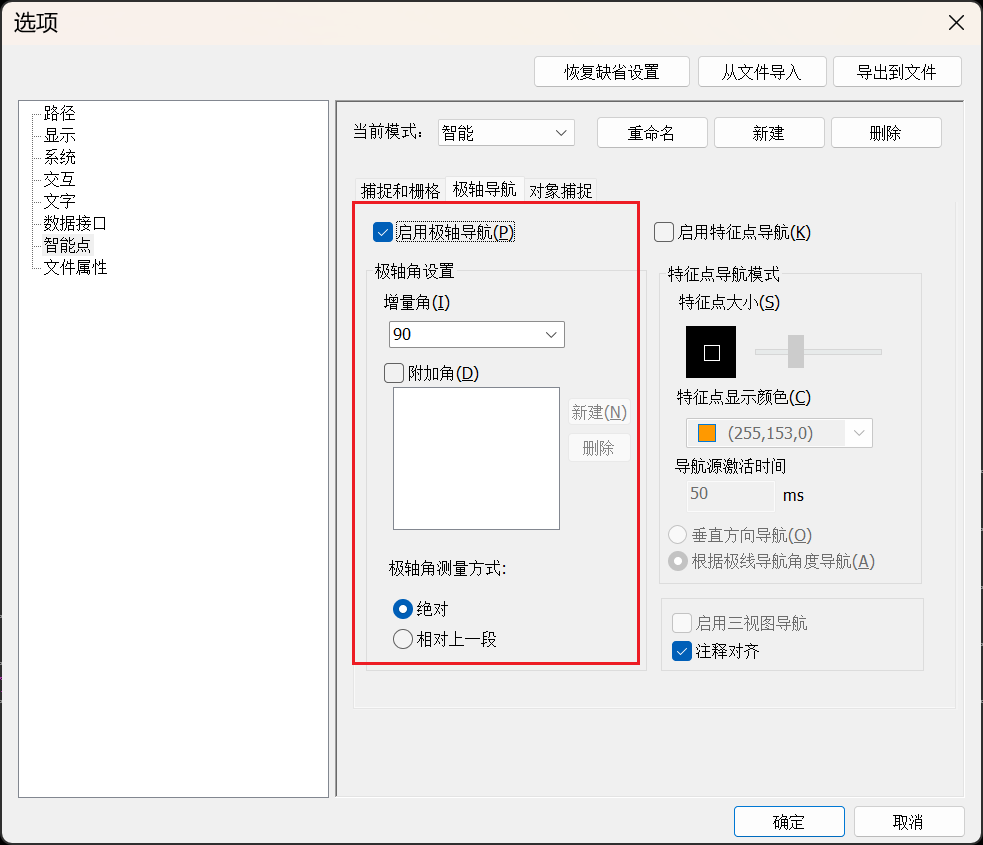Image resolution: width=983 pixels, height=845 pixels.
Task: Click the 恢复缺省设置 button
Action: pos(612,72)
